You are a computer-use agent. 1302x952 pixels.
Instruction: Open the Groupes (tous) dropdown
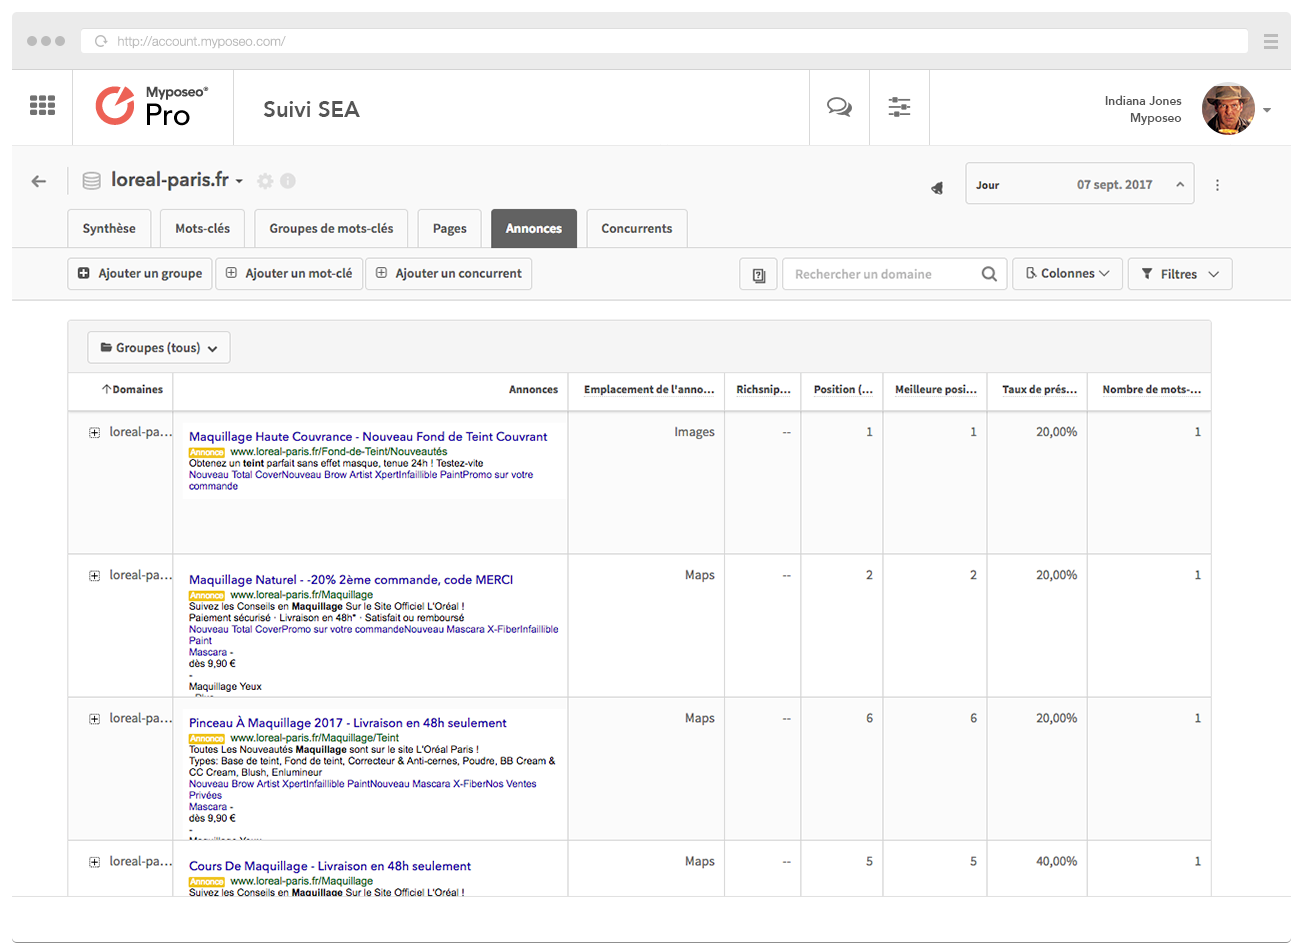(x=159, y=348)
